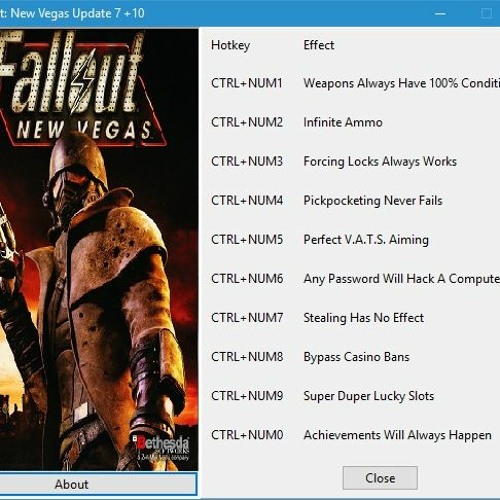Click Super Duper Lucky Slots text

click(368, 396)
